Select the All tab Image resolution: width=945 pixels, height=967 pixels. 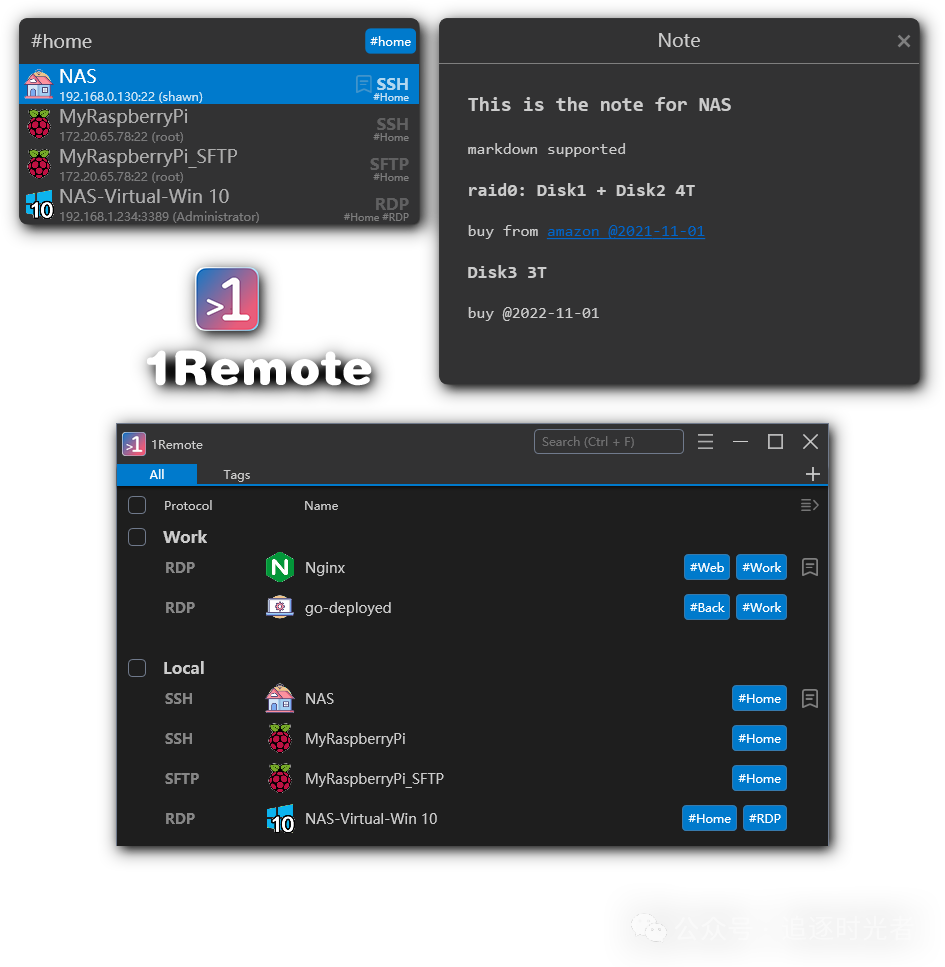coord(156,474)
